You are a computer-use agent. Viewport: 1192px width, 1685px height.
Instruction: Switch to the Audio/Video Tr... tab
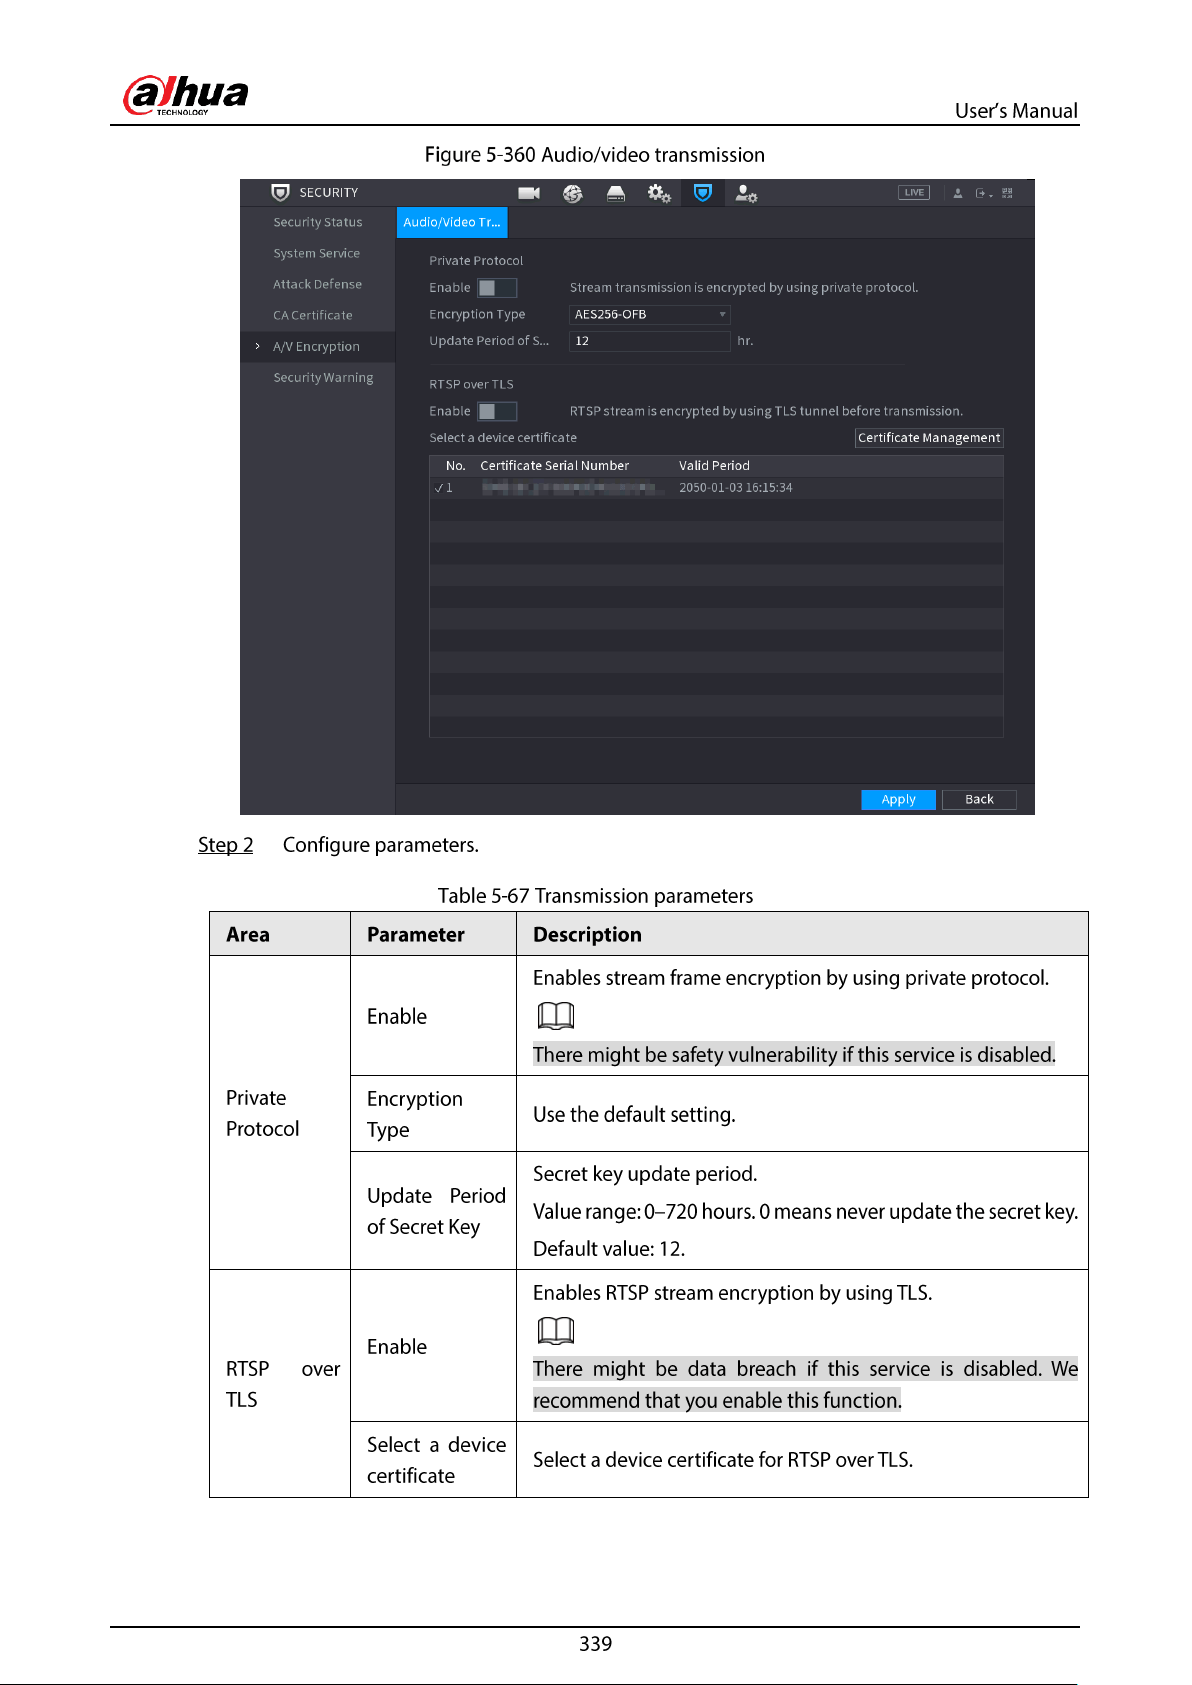pyautogui.click(x=452, y=222)
